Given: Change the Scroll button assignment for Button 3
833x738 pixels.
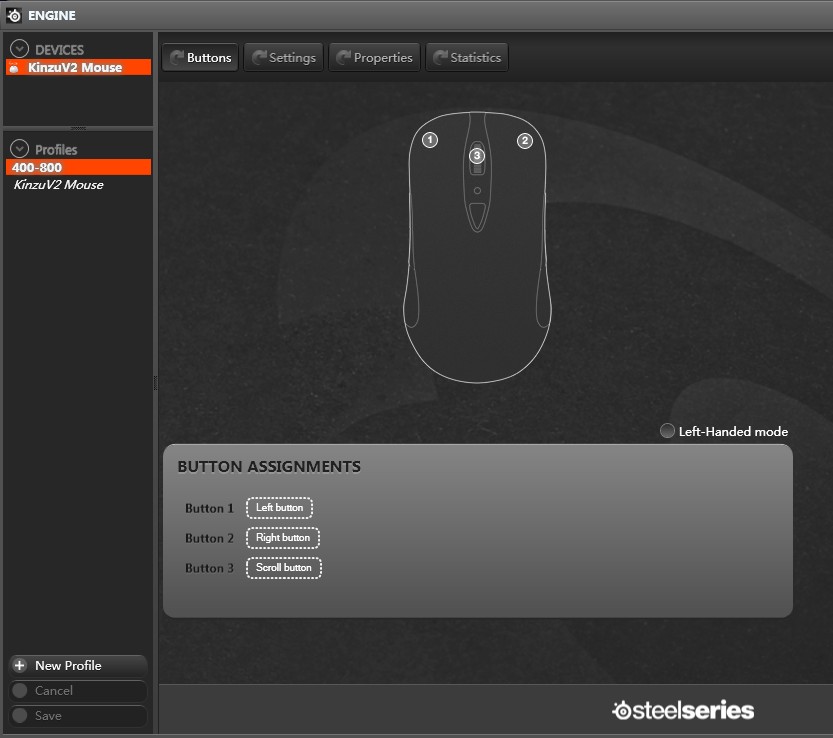Looking at the screenshot, I should tap(284, 568).
